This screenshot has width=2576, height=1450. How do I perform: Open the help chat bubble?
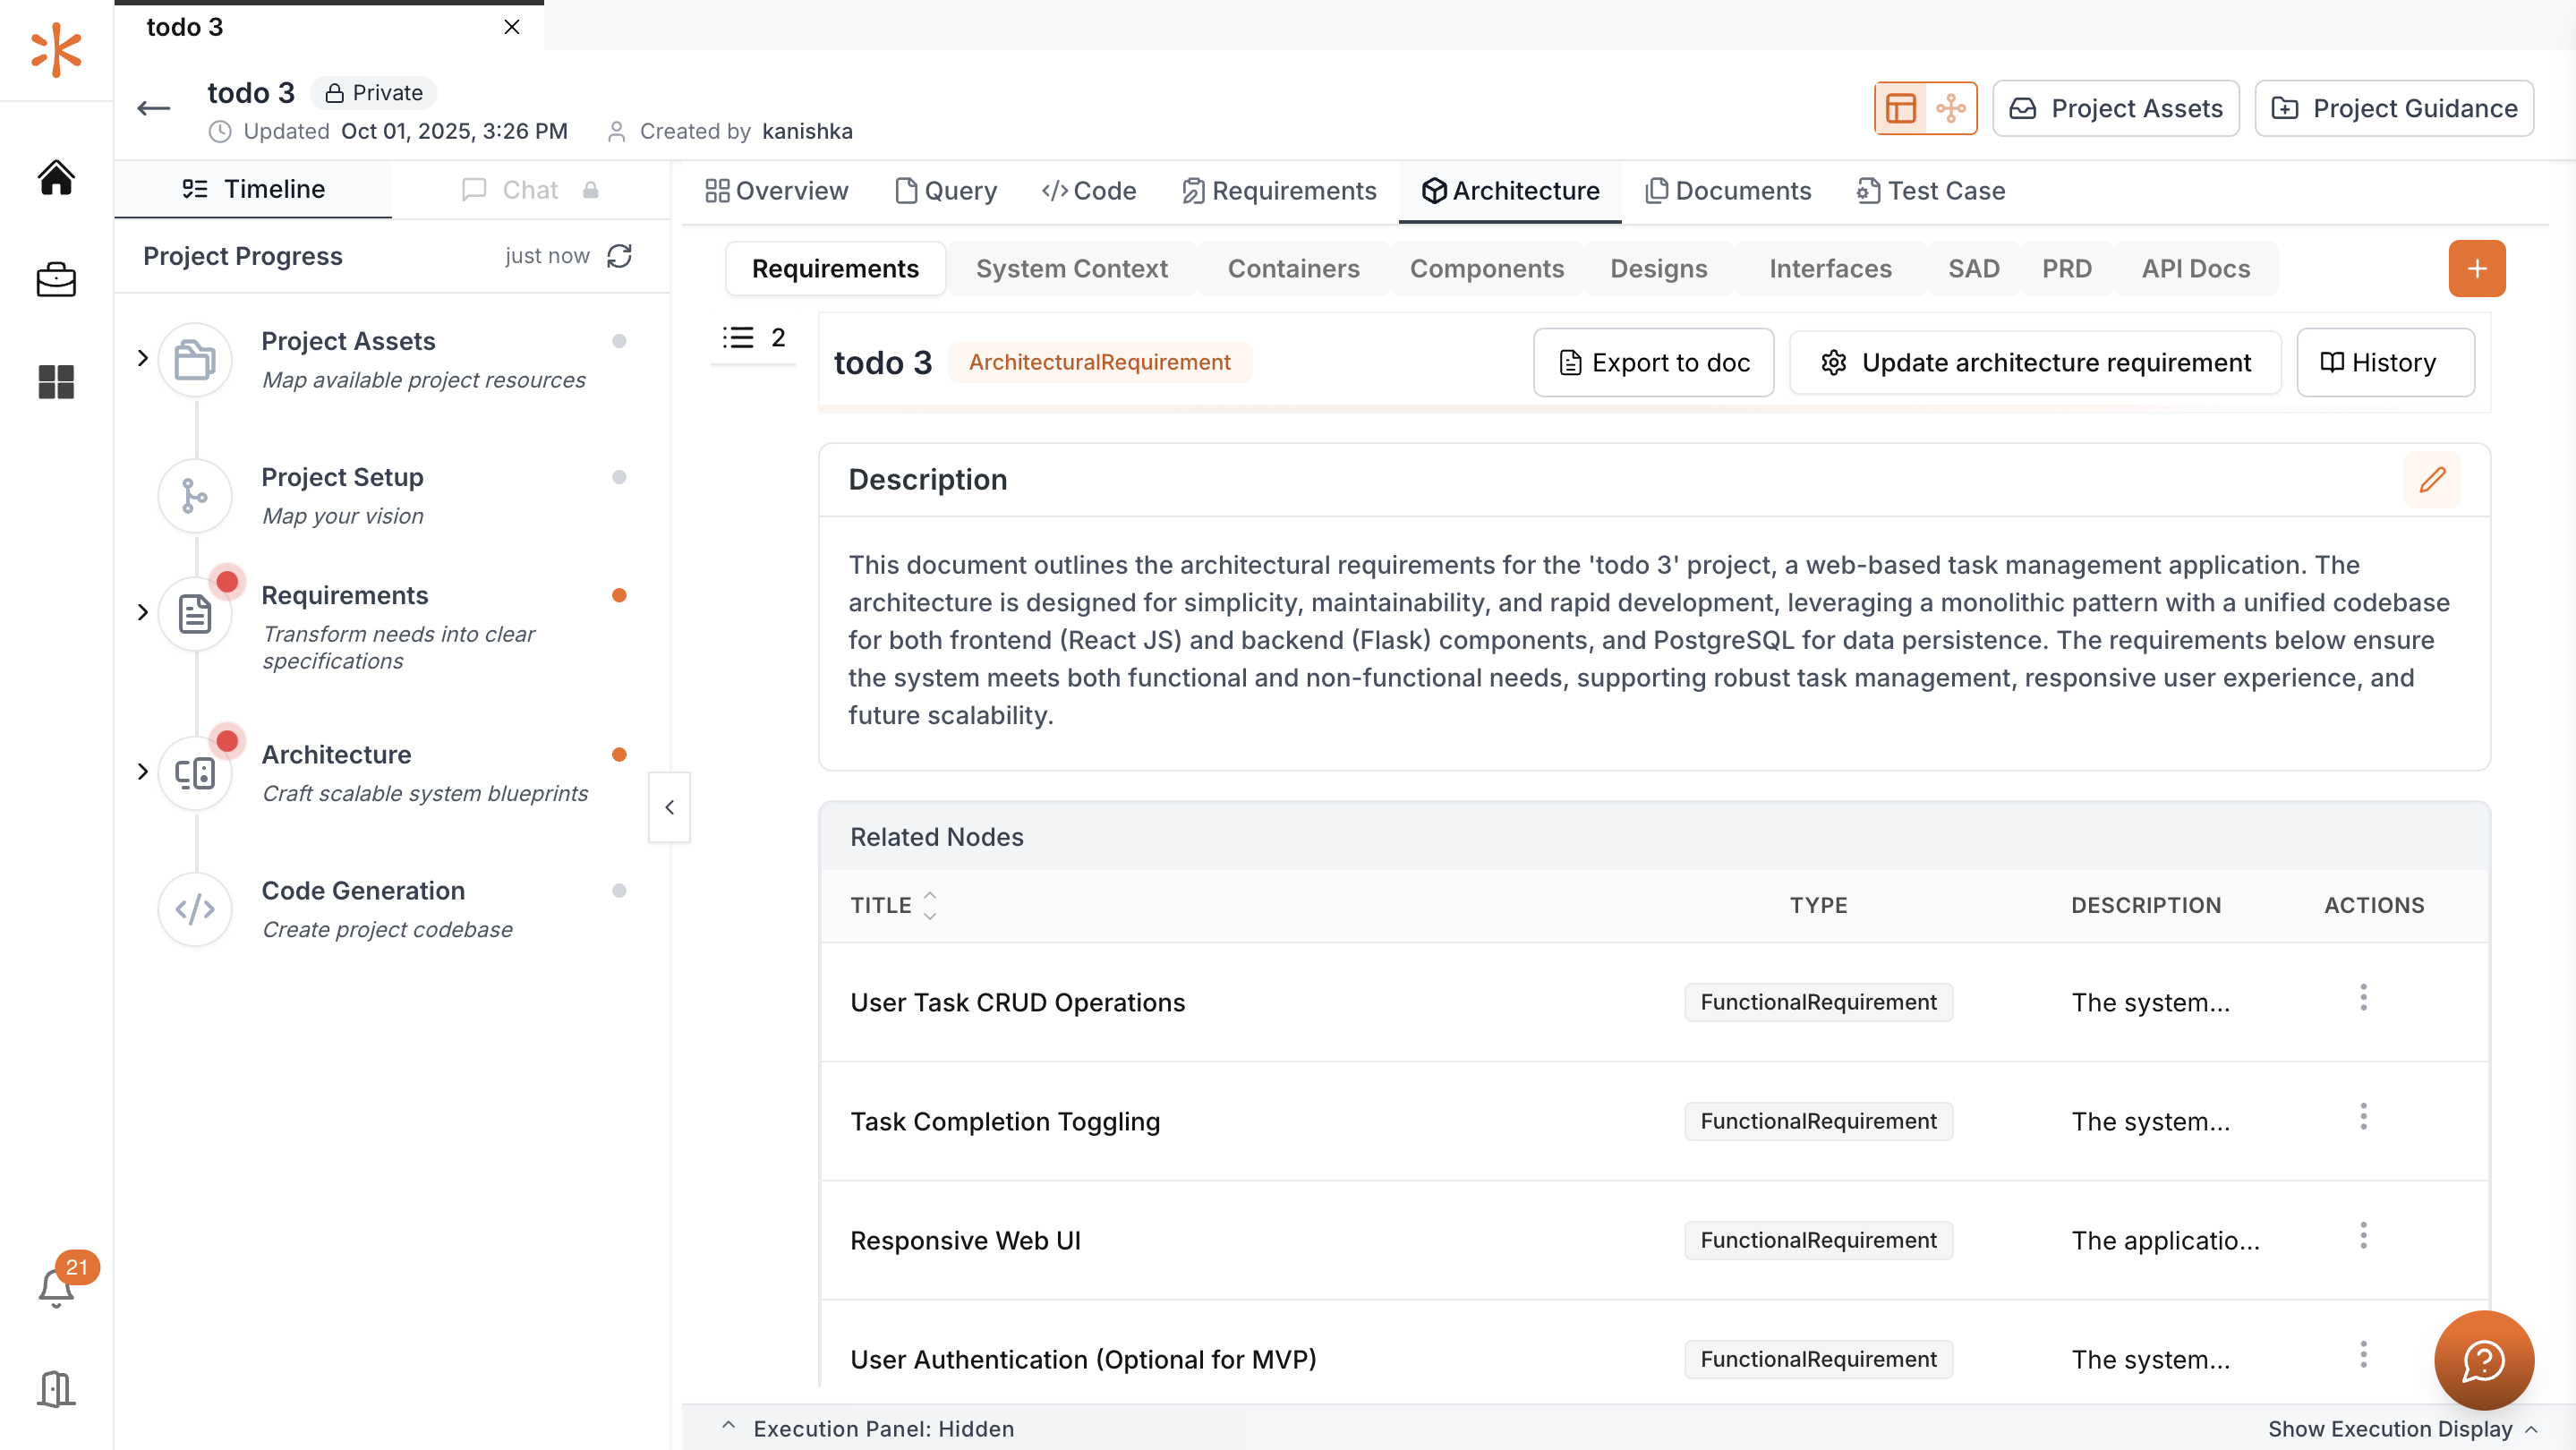click(2483, 1360)
